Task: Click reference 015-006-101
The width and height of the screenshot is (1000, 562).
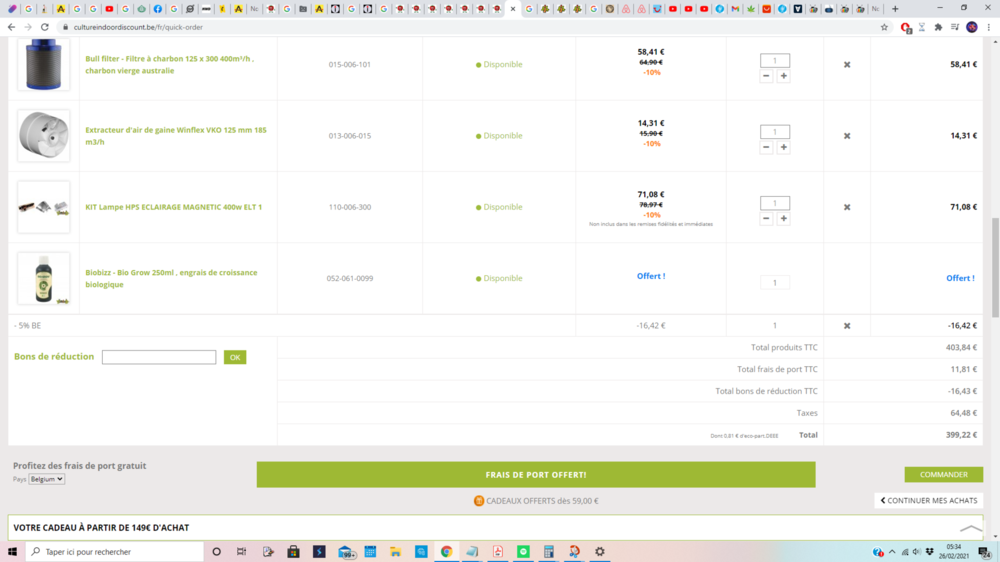Action: (x=349, y=64)
